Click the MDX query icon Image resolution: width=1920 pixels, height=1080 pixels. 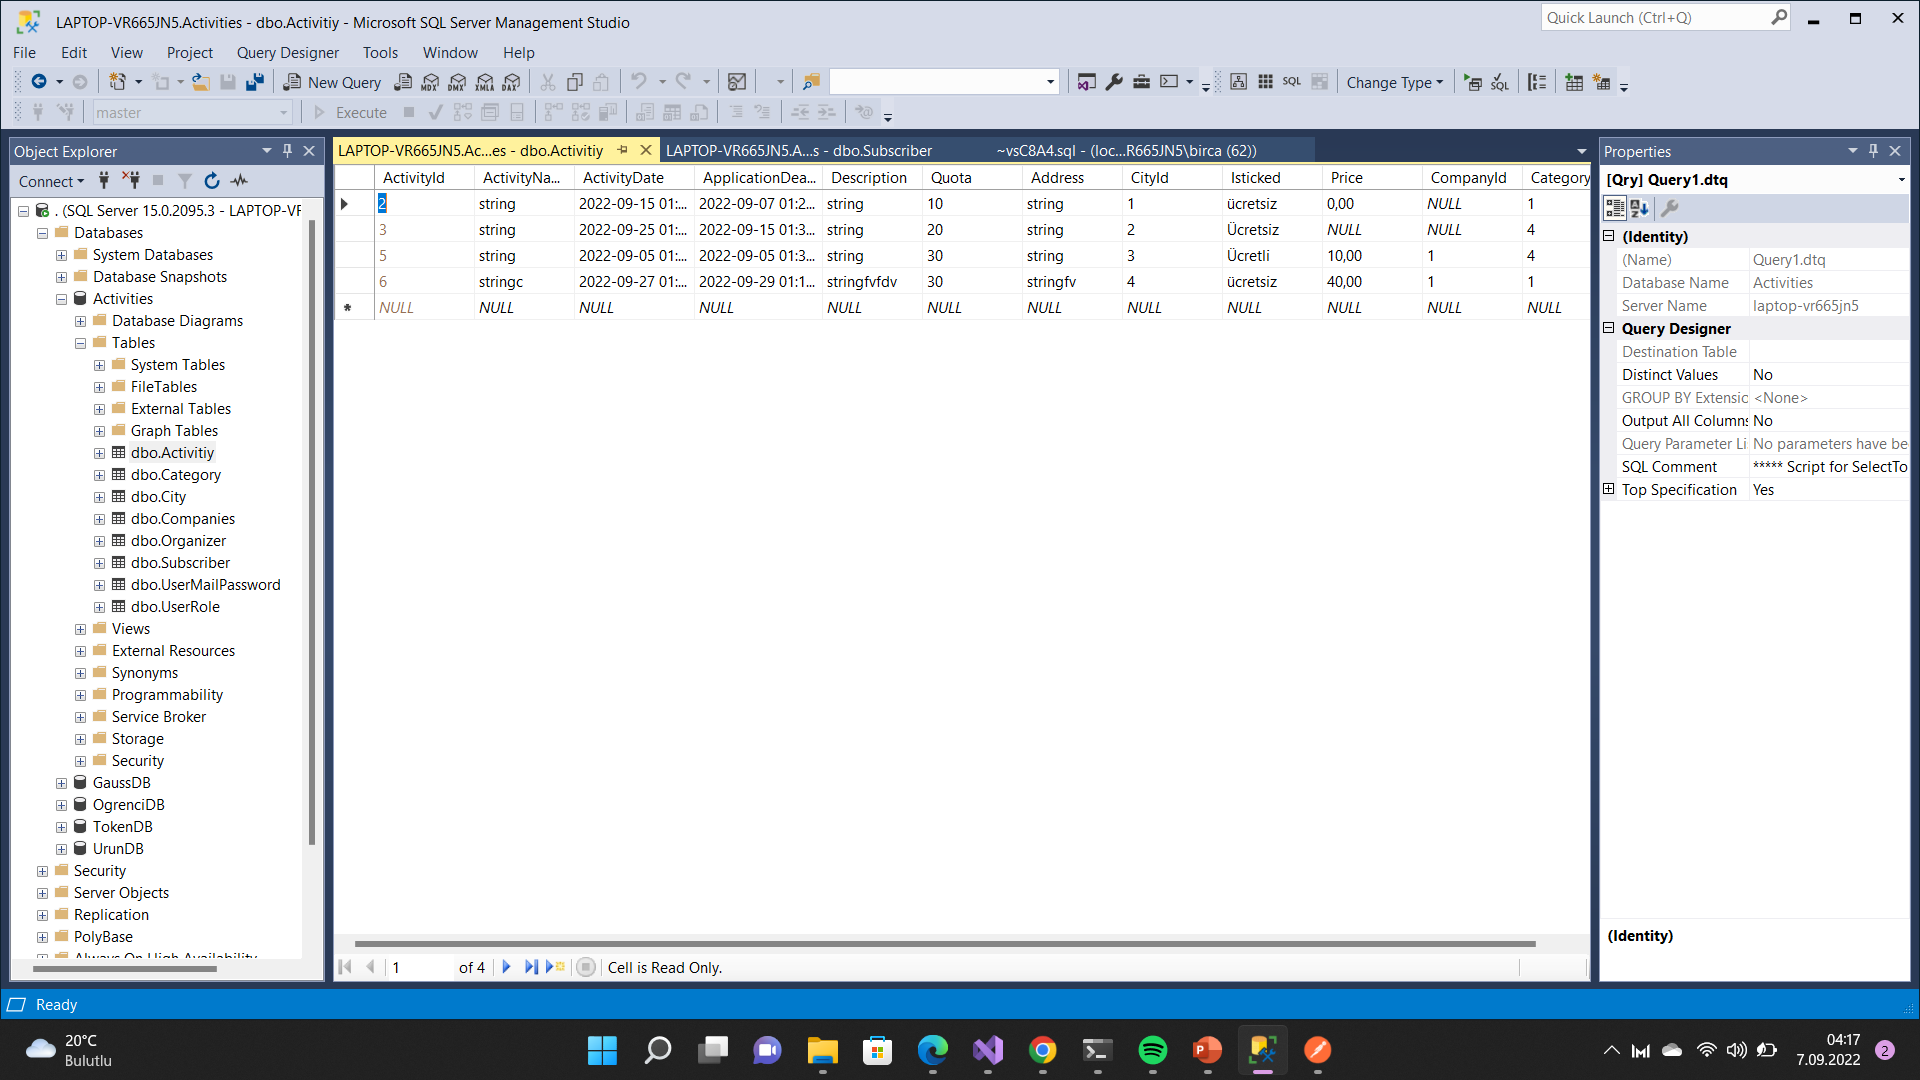[x=430, y=82]
